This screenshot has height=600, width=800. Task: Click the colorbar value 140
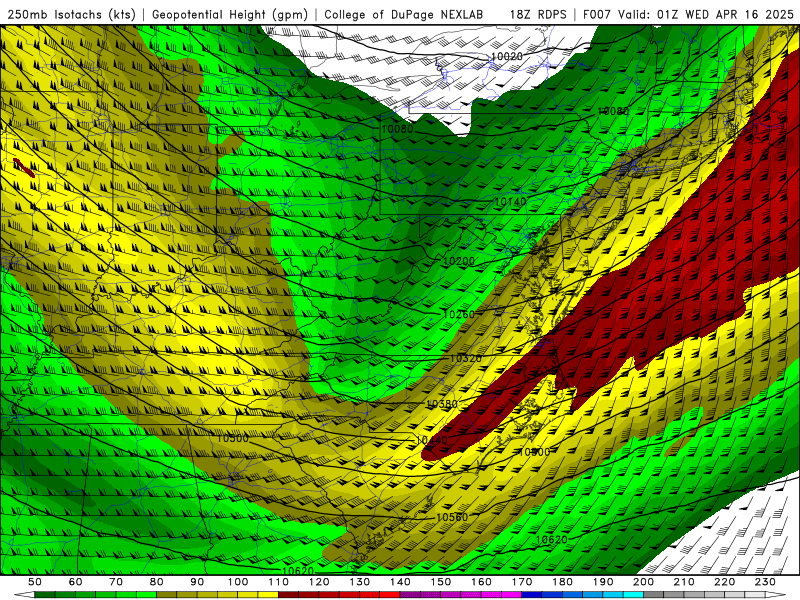coord(401,582)
